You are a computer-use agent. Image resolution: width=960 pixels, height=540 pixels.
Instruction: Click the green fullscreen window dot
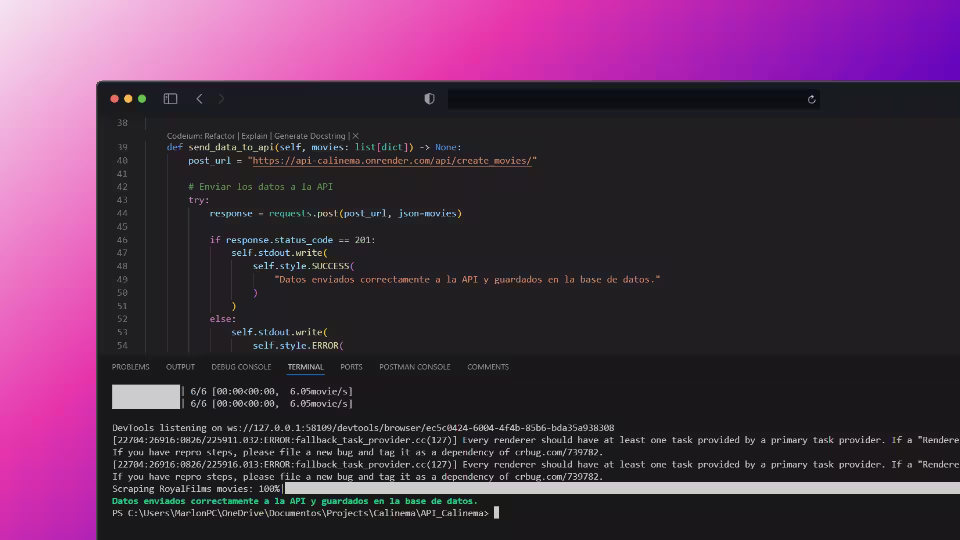tap(142, 99)
